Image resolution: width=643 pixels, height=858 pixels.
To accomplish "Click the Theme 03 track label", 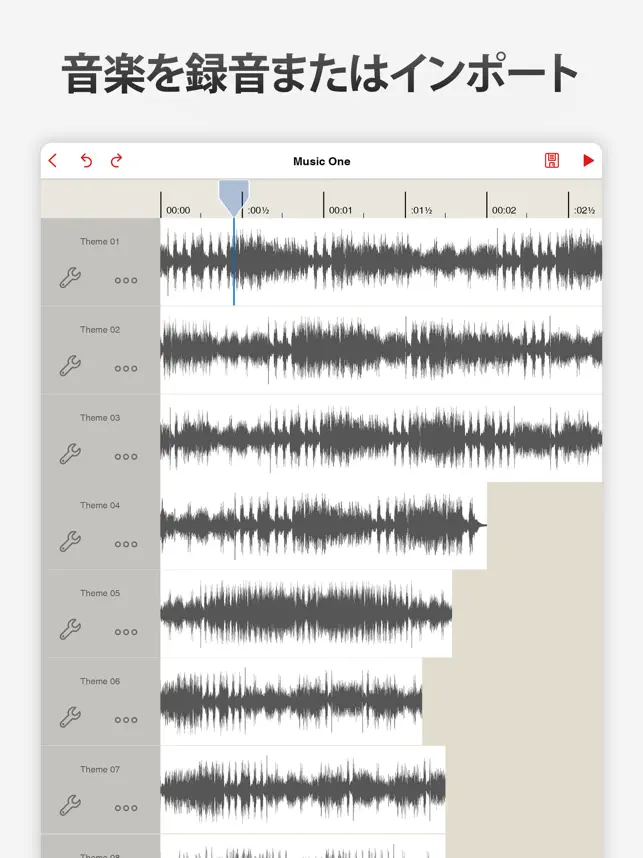I will point(100,418).
